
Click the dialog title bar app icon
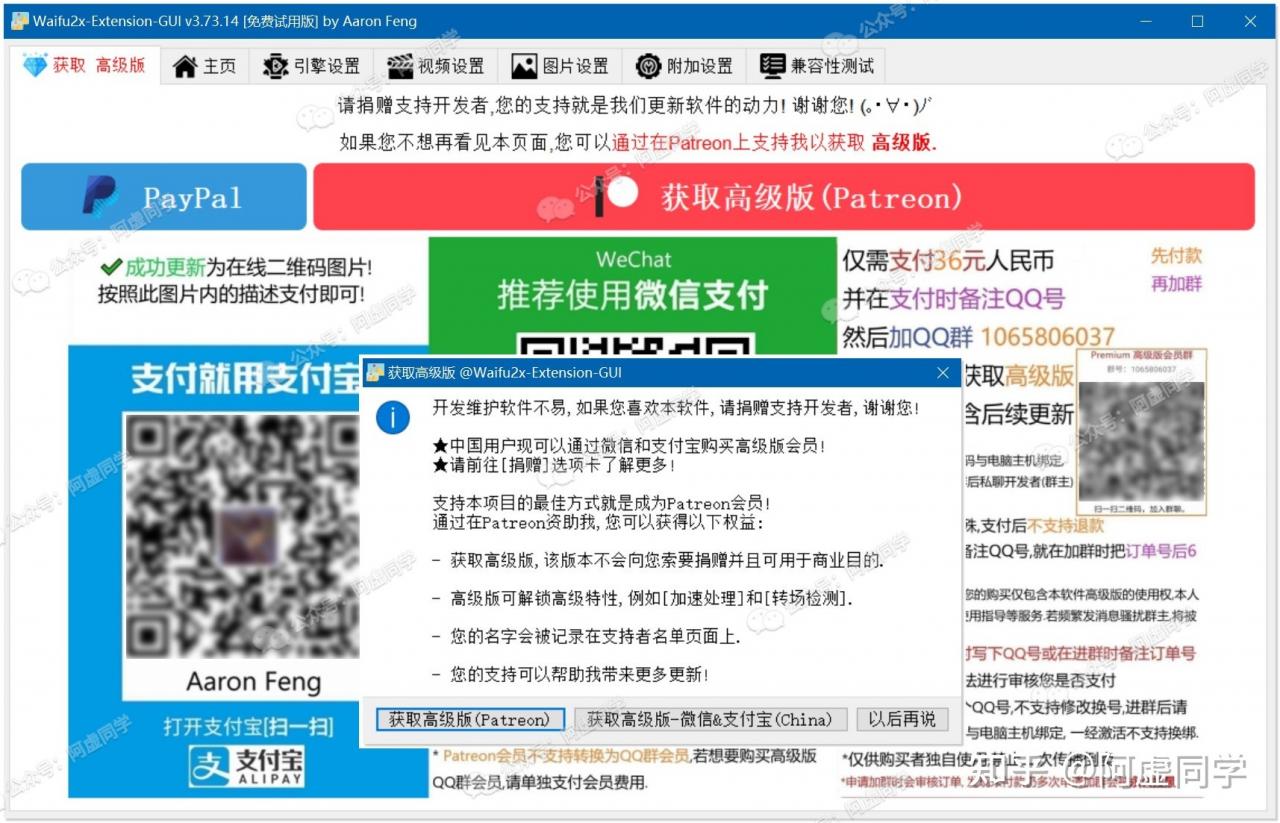click(375, 373)
